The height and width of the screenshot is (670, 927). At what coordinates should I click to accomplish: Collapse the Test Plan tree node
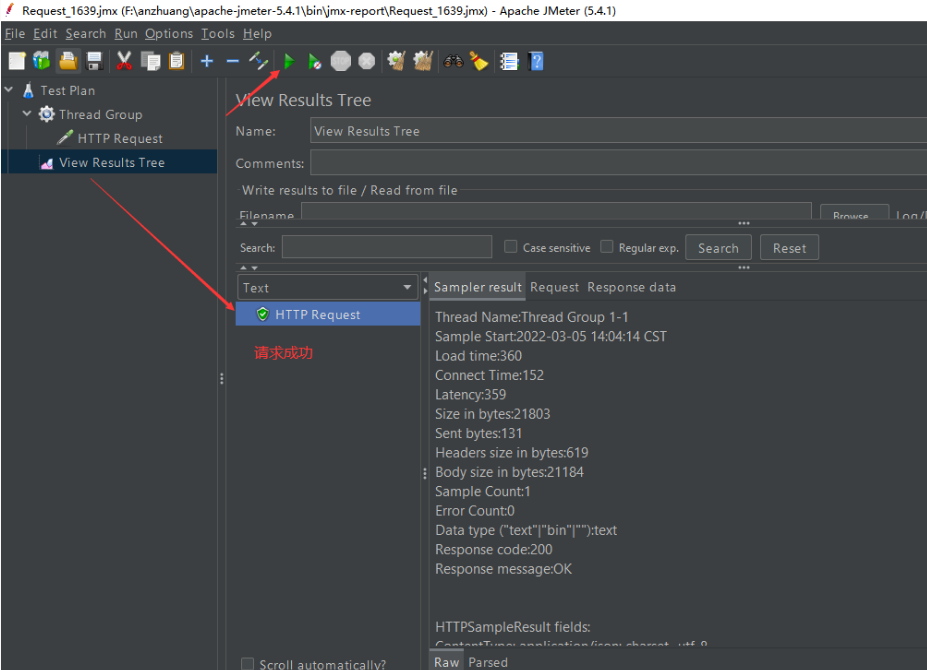[x=9, y=90]
